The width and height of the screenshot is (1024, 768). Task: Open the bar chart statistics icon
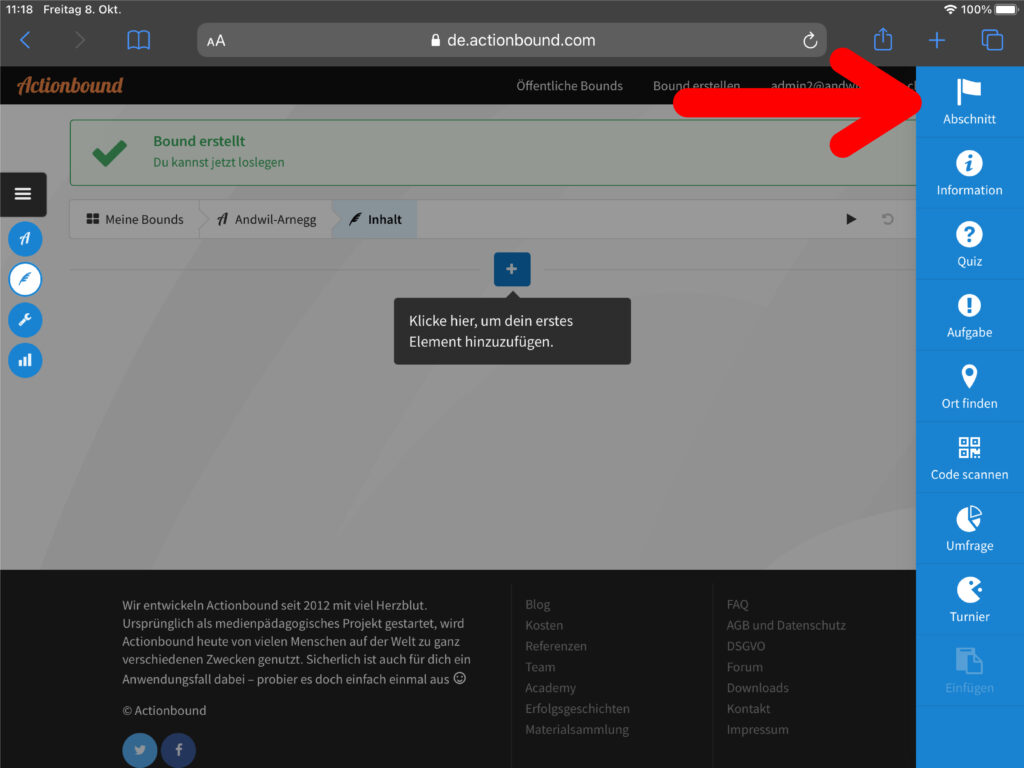(25, 360)
